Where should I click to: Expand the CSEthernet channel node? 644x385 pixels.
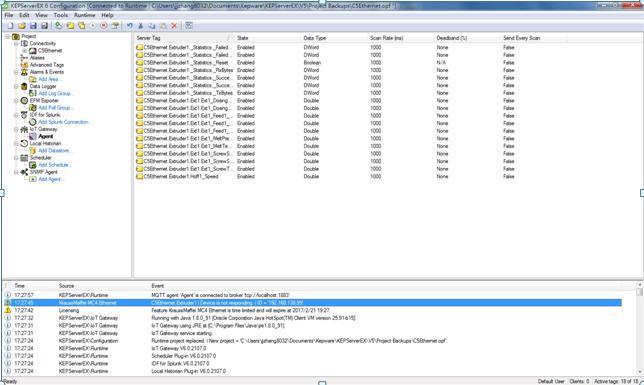click(x=24, y=51)
